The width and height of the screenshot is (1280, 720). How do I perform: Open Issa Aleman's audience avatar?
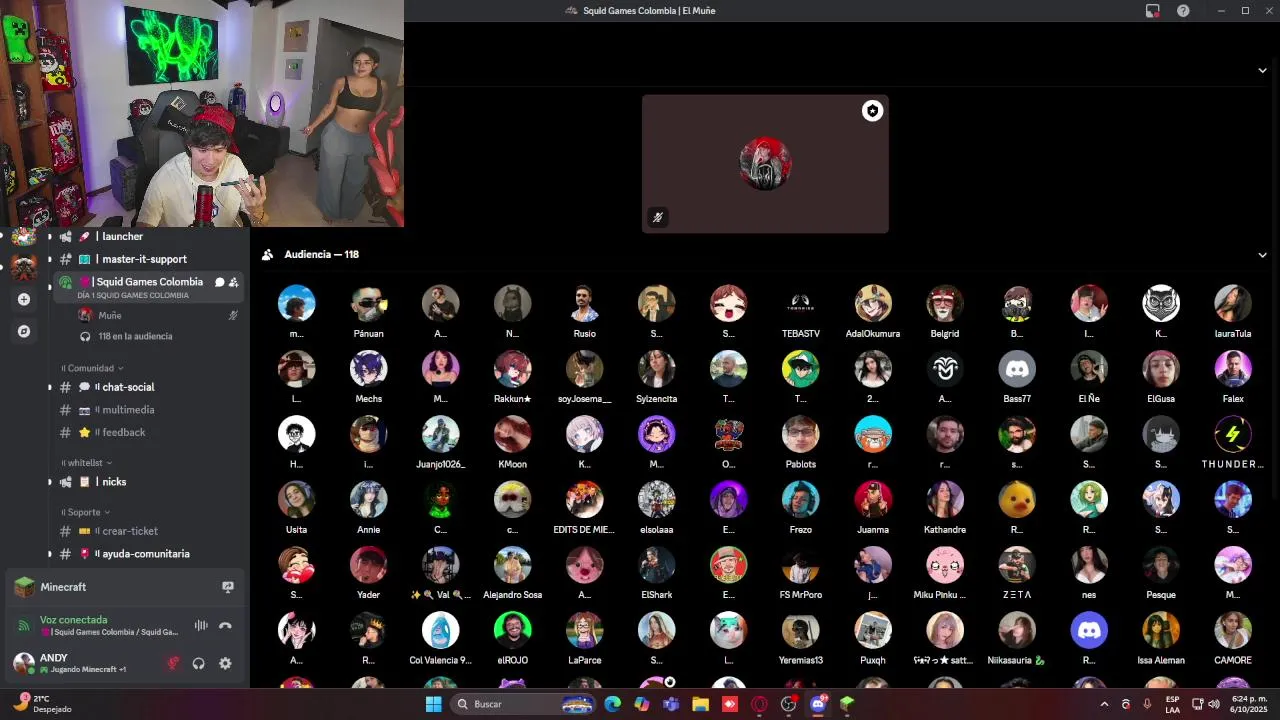click(1161, 630)
